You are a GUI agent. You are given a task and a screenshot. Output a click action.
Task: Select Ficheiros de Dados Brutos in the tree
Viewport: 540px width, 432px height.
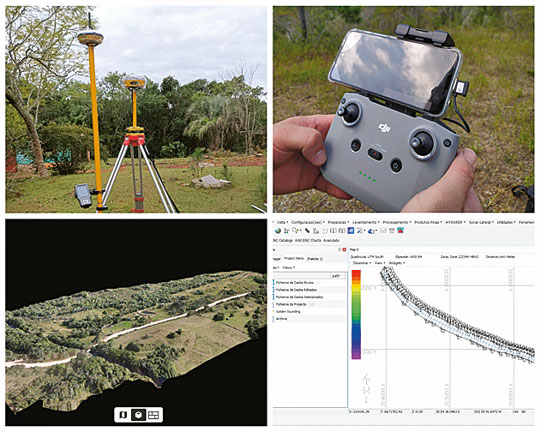tap(294, 282)
